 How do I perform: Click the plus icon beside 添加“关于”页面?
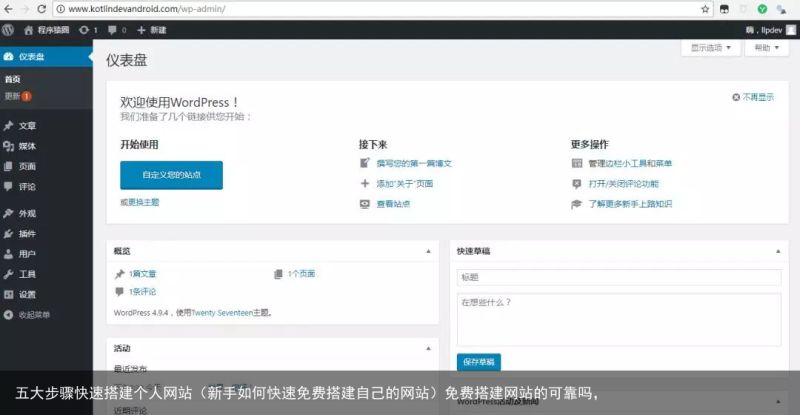pos(365,183)
